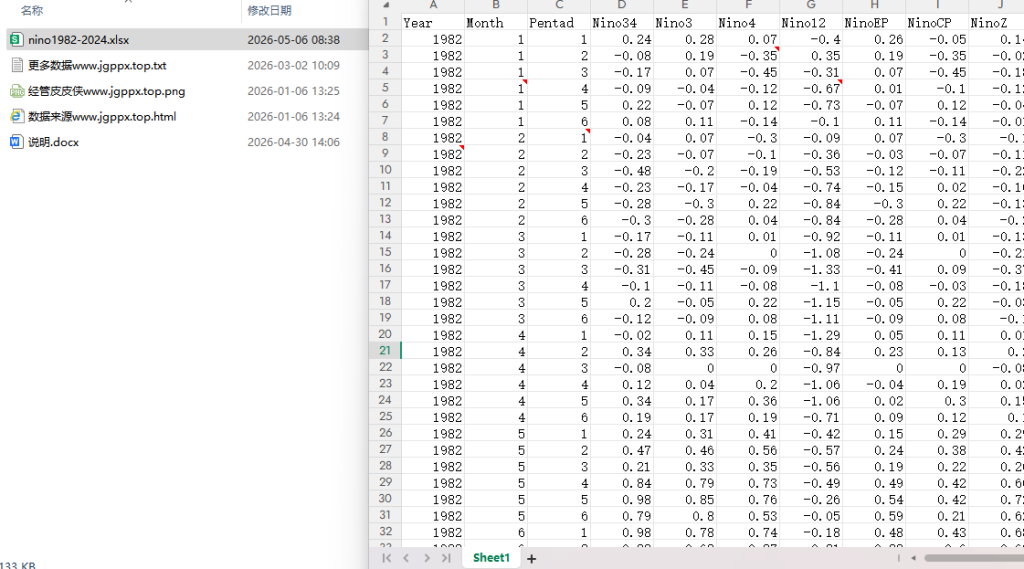Image resolution: width=1024 pixels, height=569 pixels.
Task: Jump to last sheet using navigation arrow
Action: [x=447, y=558]
